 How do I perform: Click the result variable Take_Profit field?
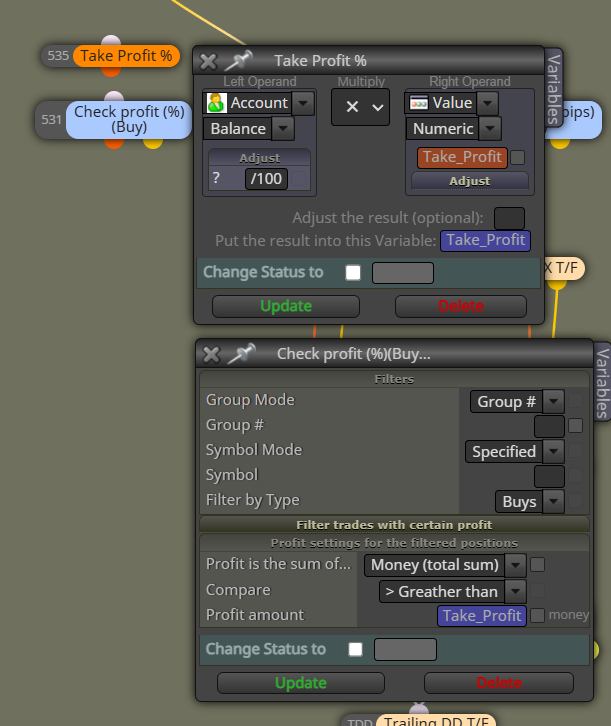[485, 241]
